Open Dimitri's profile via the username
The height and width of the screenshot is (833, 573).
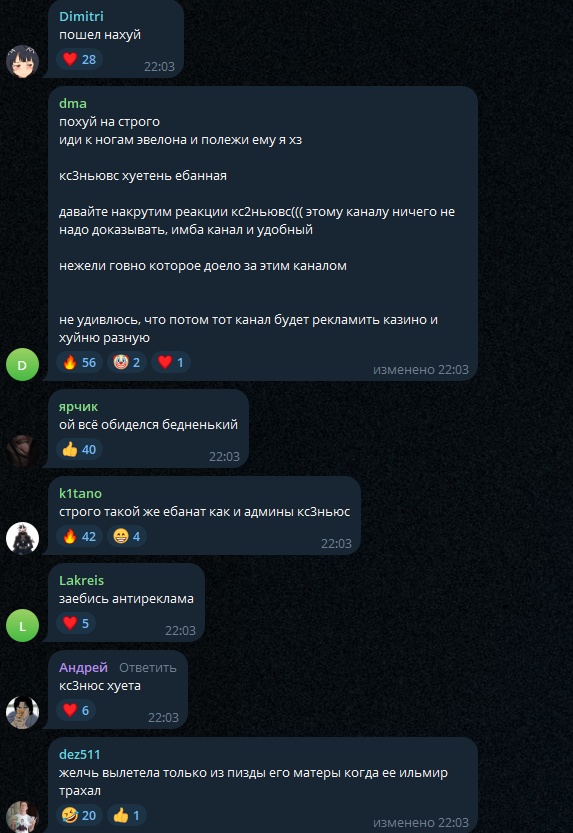pyautogui.click(x=81, y=16)
